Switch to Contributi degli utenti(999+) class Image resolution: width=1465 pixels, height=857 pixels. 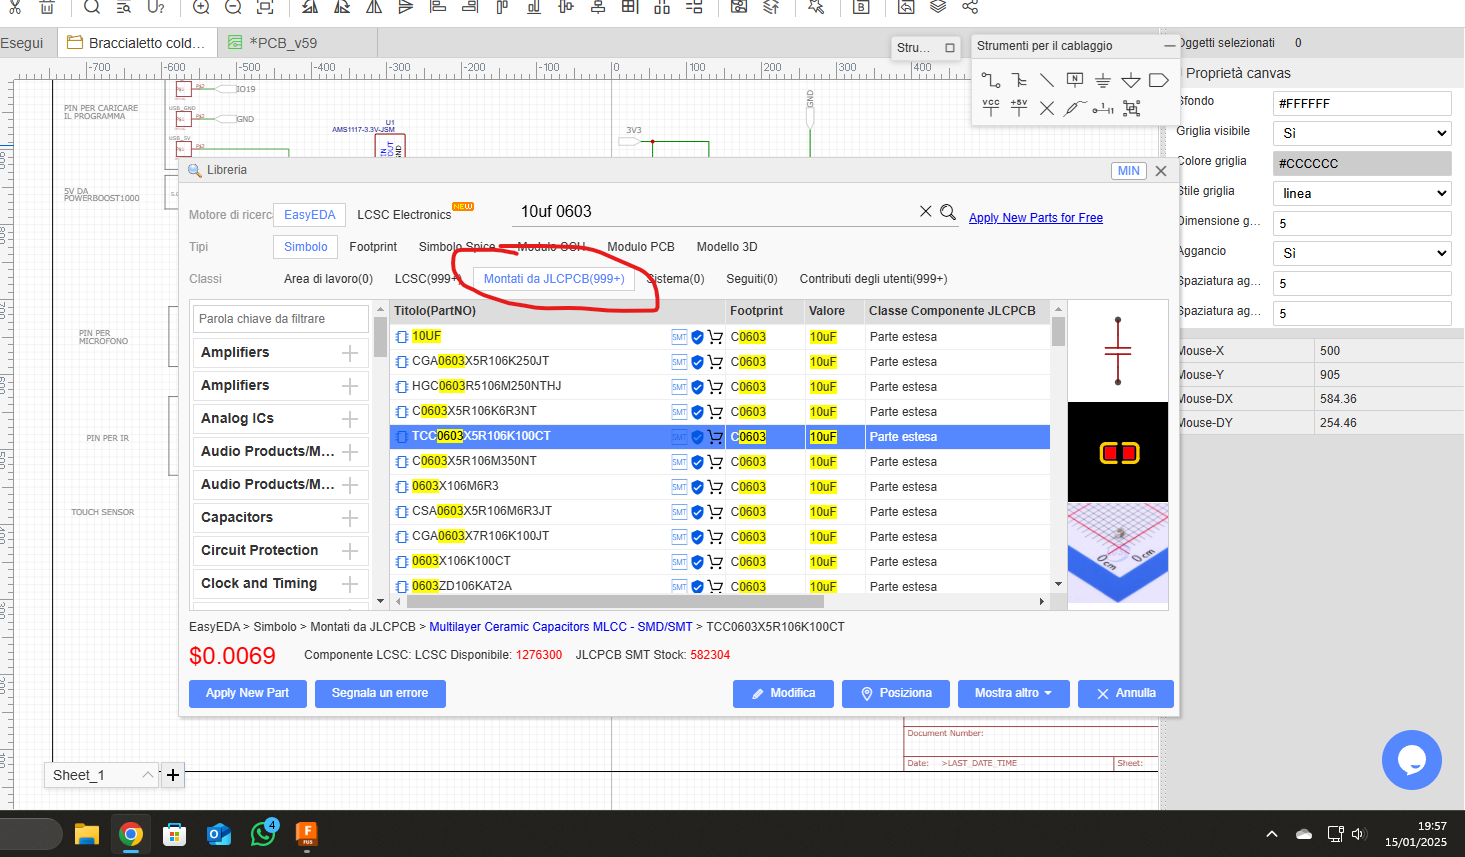click(873, 279)
